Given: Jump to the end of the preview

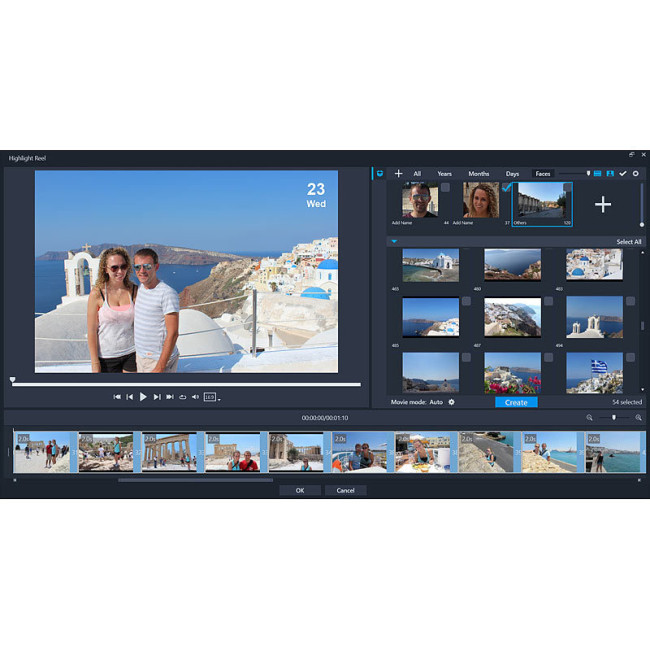Looking at the screenshot, I should pos(170,397).
